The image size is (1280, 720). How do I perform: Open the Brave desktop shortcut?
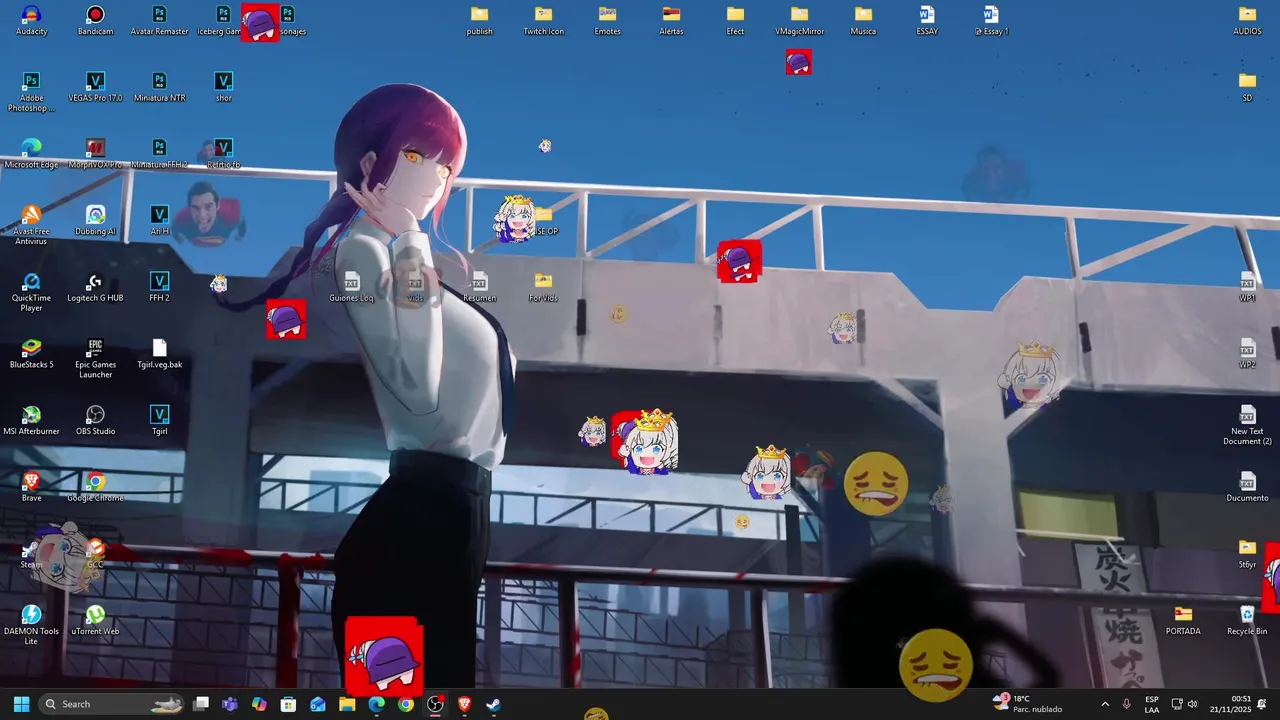(x=31, y=487)
